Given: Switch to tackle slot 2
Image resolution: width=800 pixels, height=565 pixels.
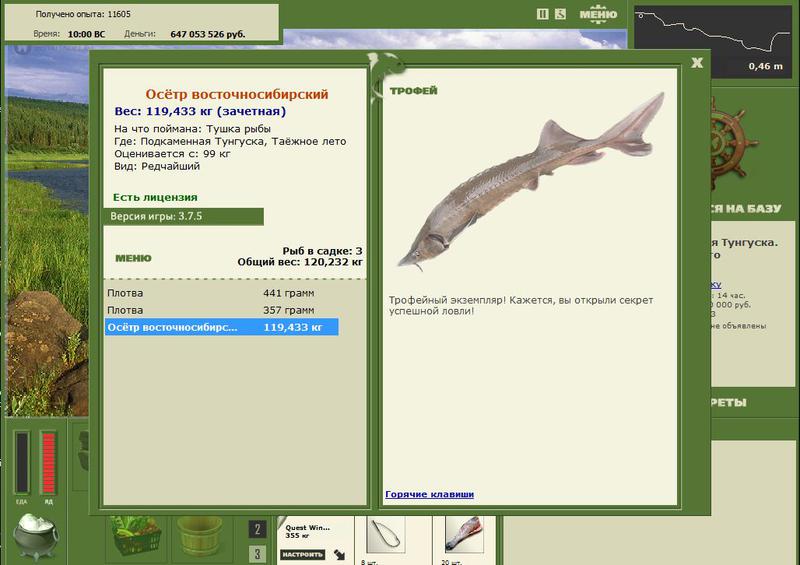Looking at the screenshot, I should coord(257,529).
